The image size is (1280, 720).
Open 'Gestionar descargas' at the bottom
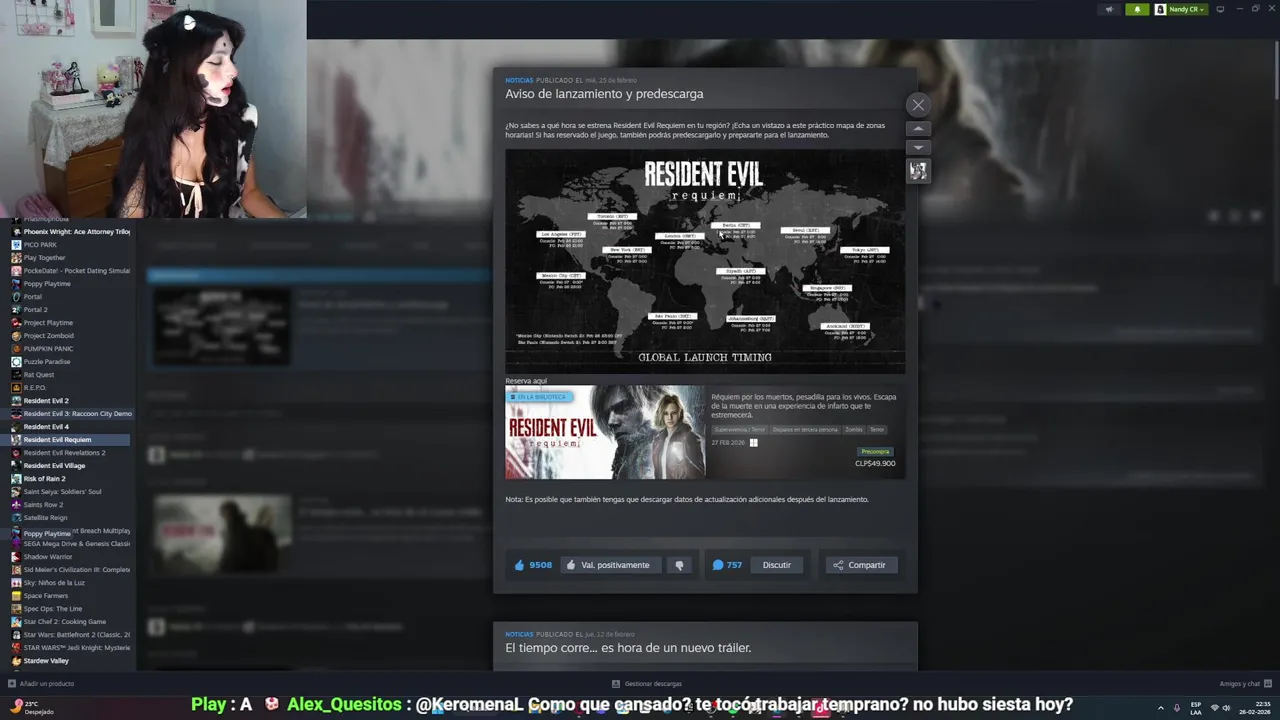pyautogui.click(x=647, y=684)
